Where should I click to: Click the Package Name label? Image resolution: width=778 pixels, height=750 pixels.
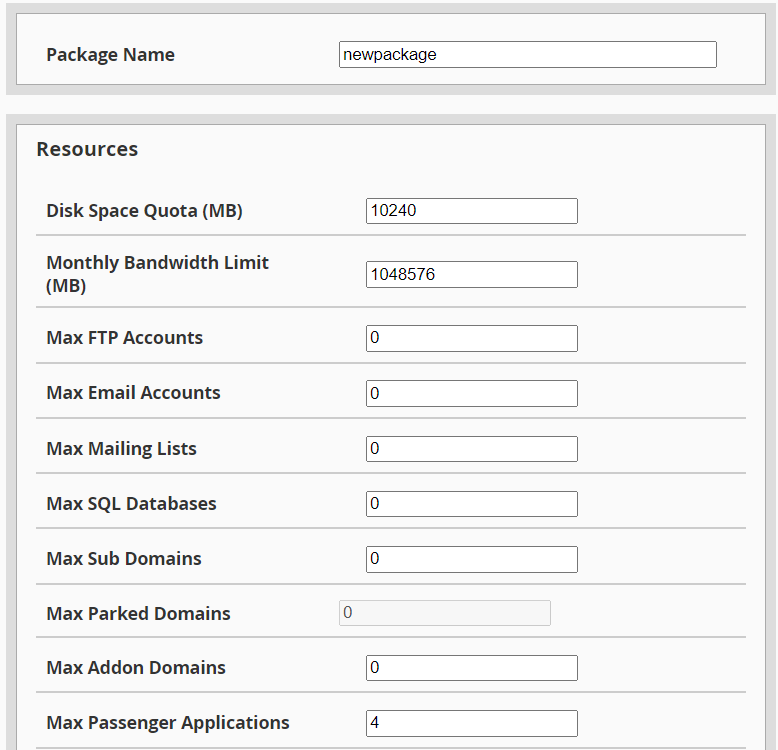(110, 55)
